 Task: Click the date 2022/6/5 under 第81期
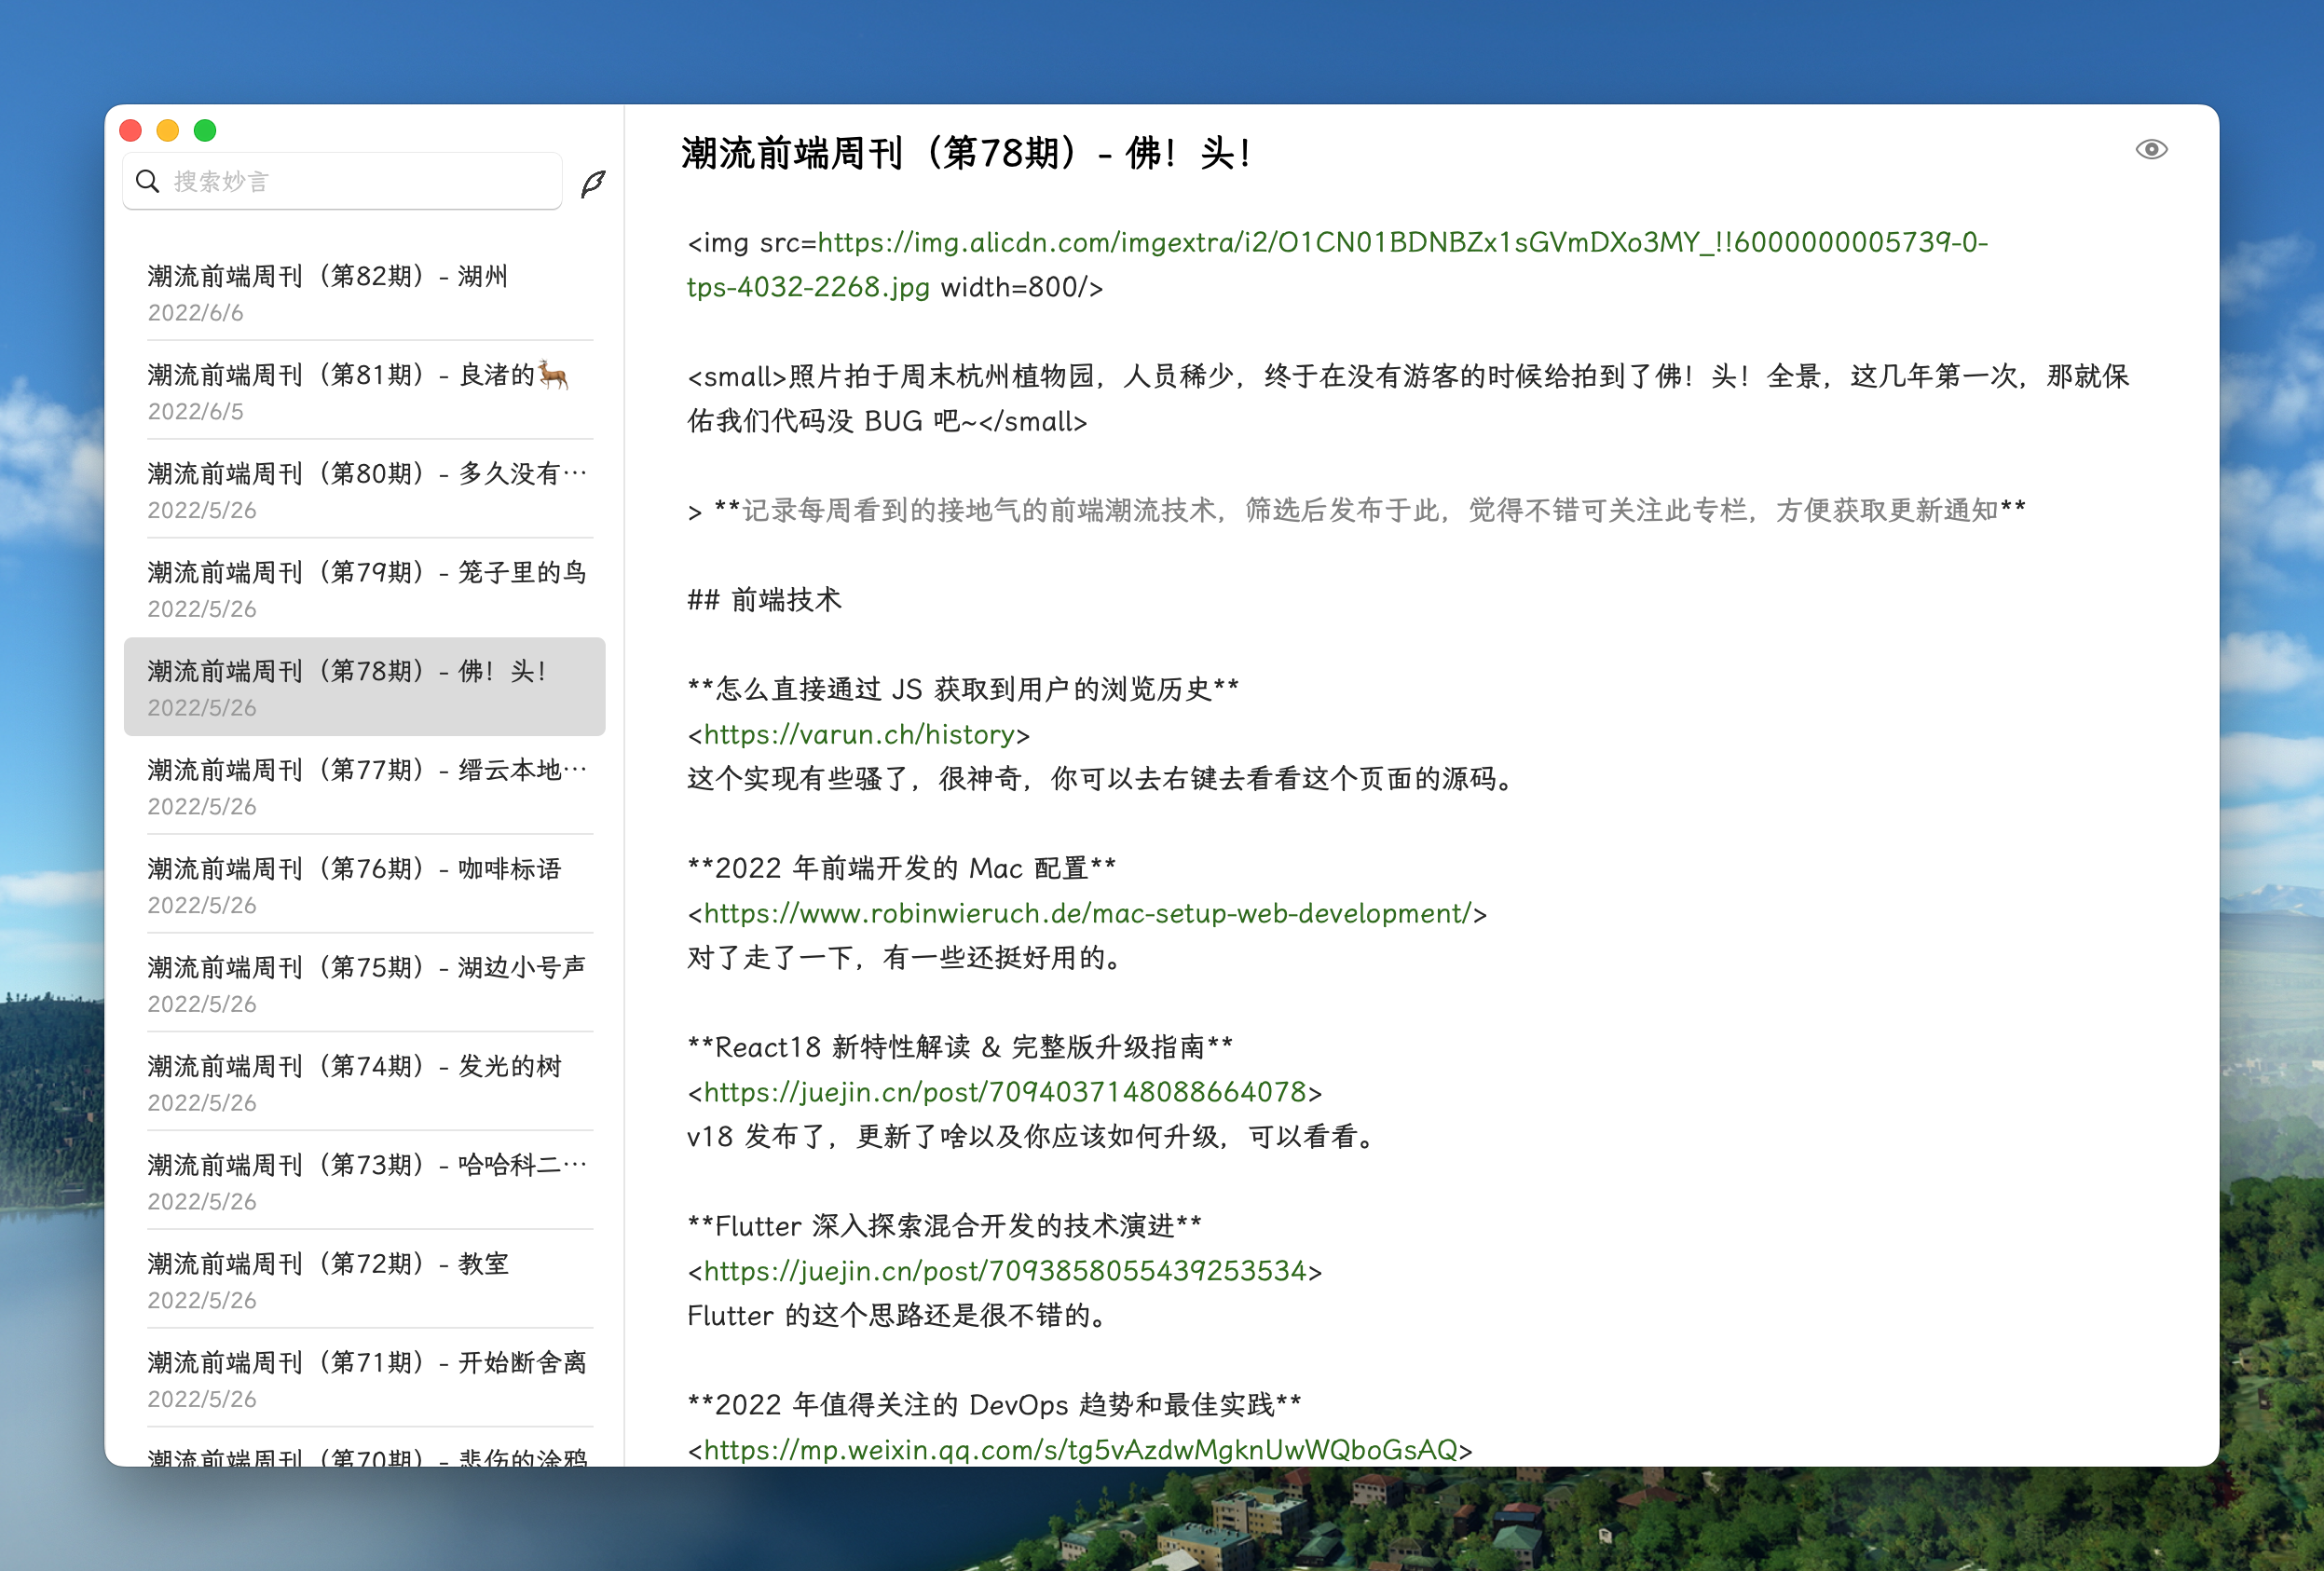[x=195, y=412]
